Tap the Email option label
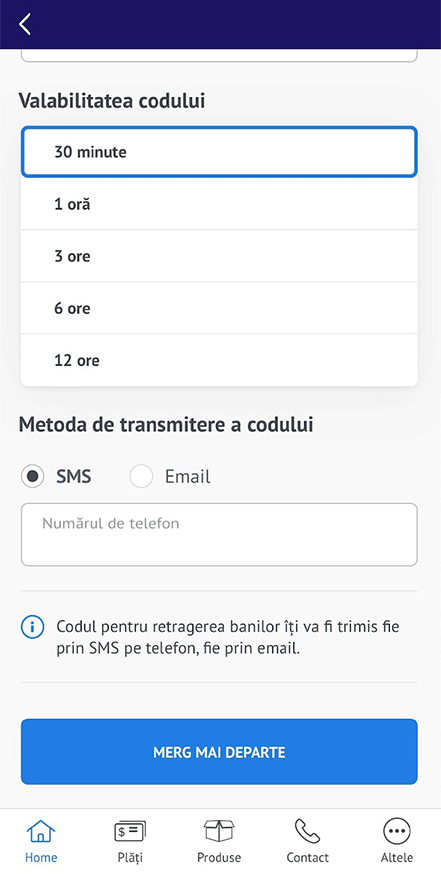This screenshot has width=441, height=875. click(x=188, y=477)
